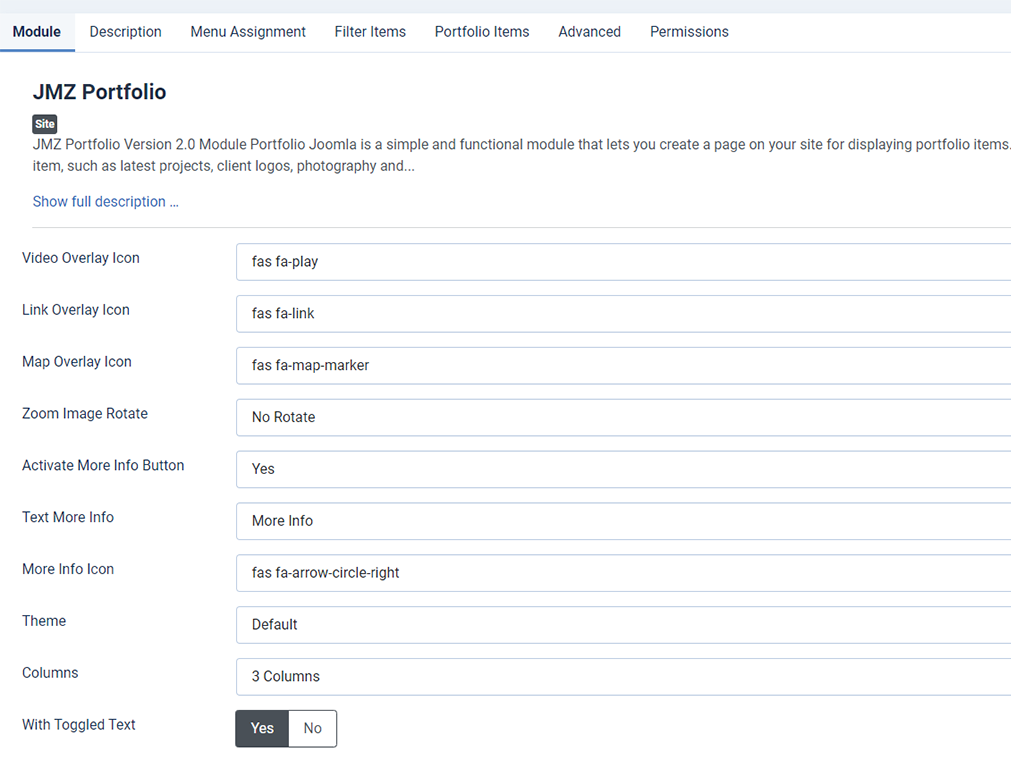This screenshot has width=1011, height=760.
Task: Go to the Filter Items tab
Action: click(370, 32)
